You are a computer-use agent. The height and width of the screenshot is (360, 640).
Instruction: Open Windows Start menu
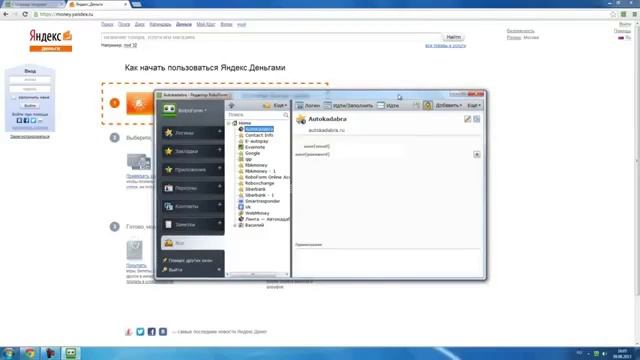point(9,353)
